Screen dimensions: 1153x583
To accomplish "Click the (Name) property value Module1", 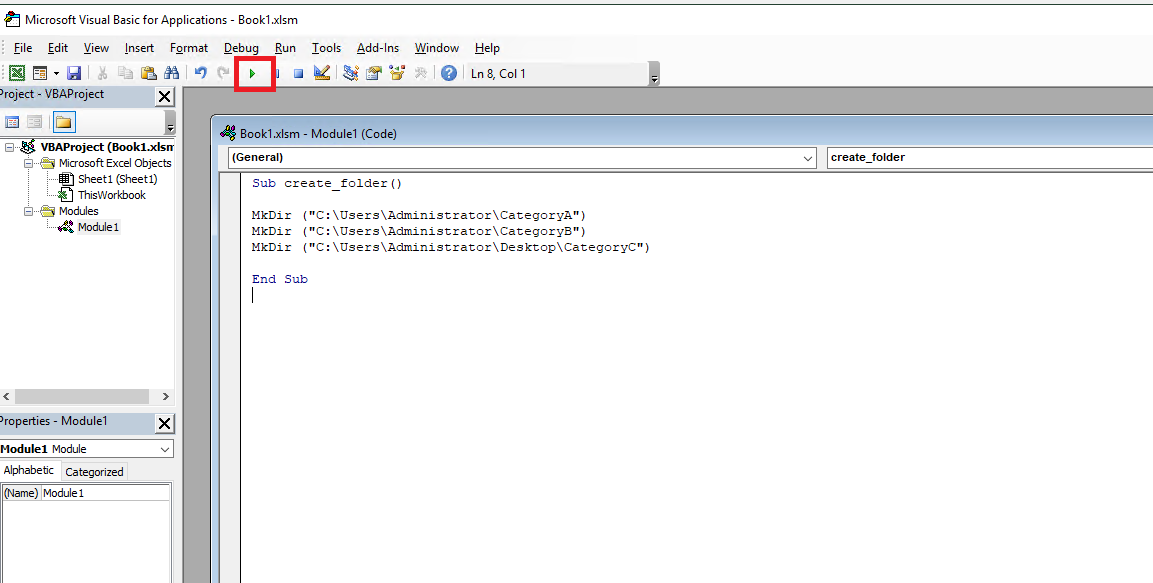I will pyautogui.click(x=105, y=493).
